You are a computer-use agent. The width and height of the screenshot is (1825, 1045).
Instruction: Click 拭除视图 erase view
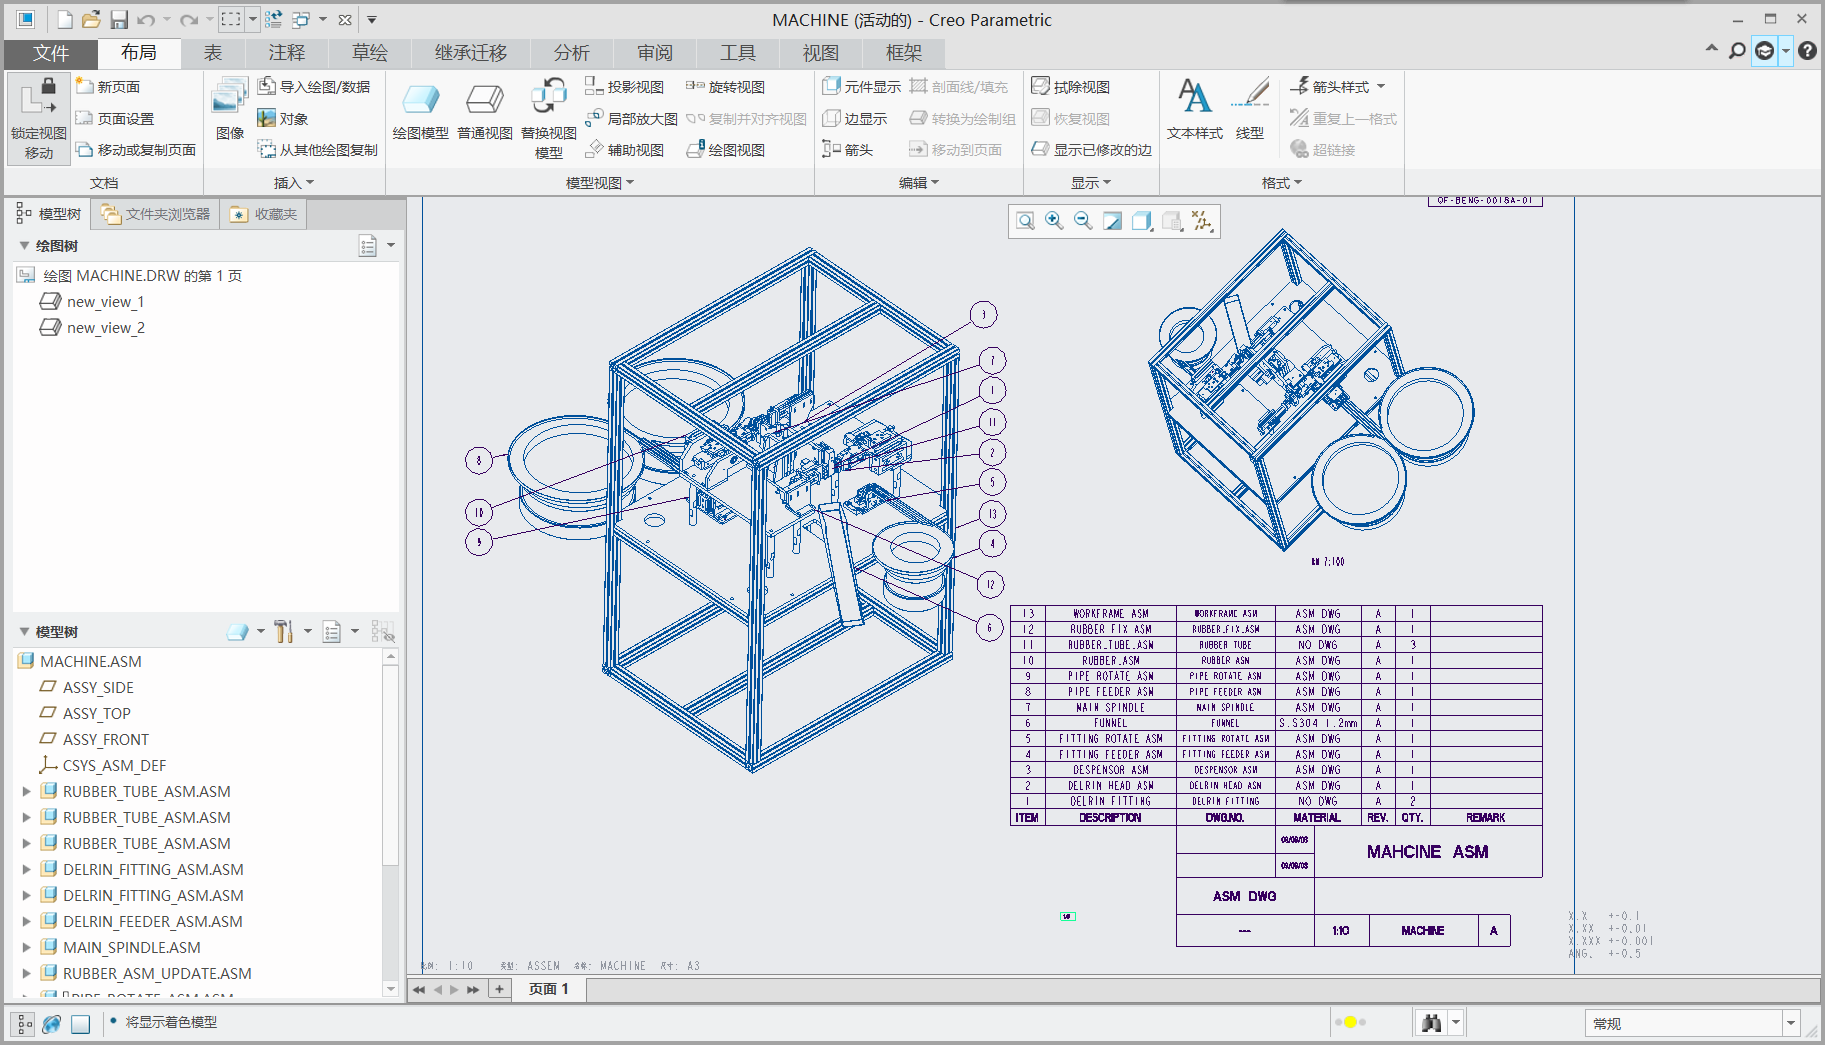pyautogui.click(x=1070, y=87)
